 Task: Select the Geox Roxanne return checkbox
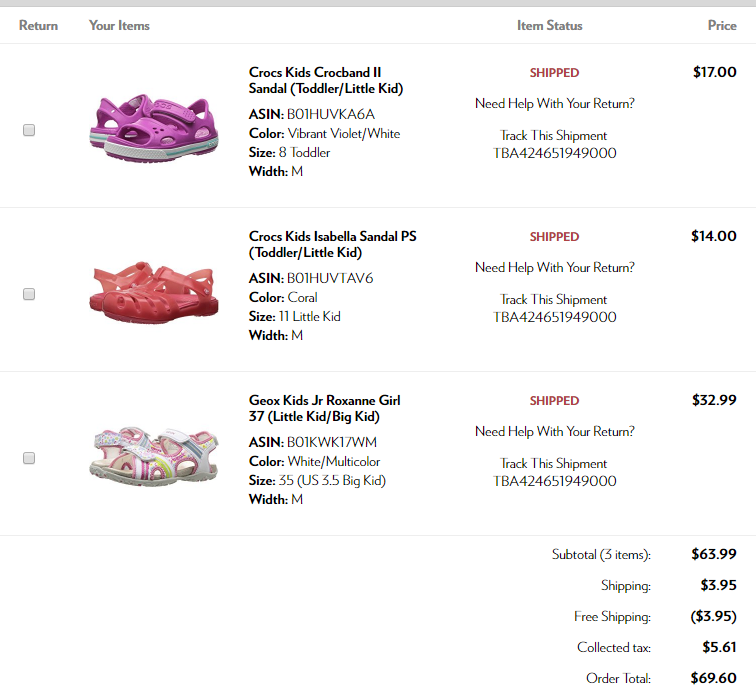(x=29, y=458)
